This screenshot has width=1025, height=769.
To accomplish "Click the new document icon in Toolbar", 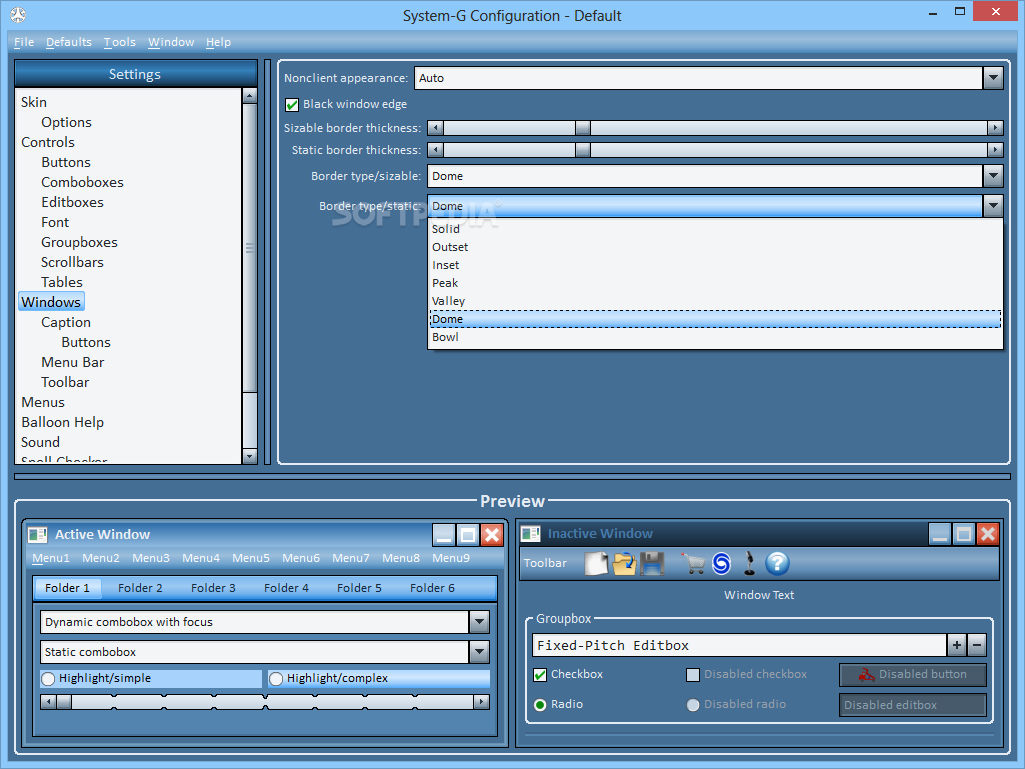I will pyautogui.click(x=596, y=563).
